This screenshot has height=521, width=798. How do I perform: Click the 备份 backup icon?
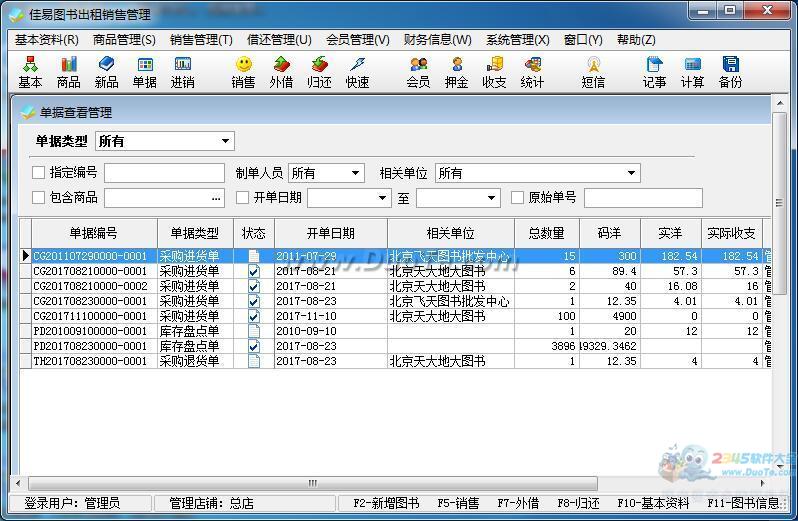point(730,72)
